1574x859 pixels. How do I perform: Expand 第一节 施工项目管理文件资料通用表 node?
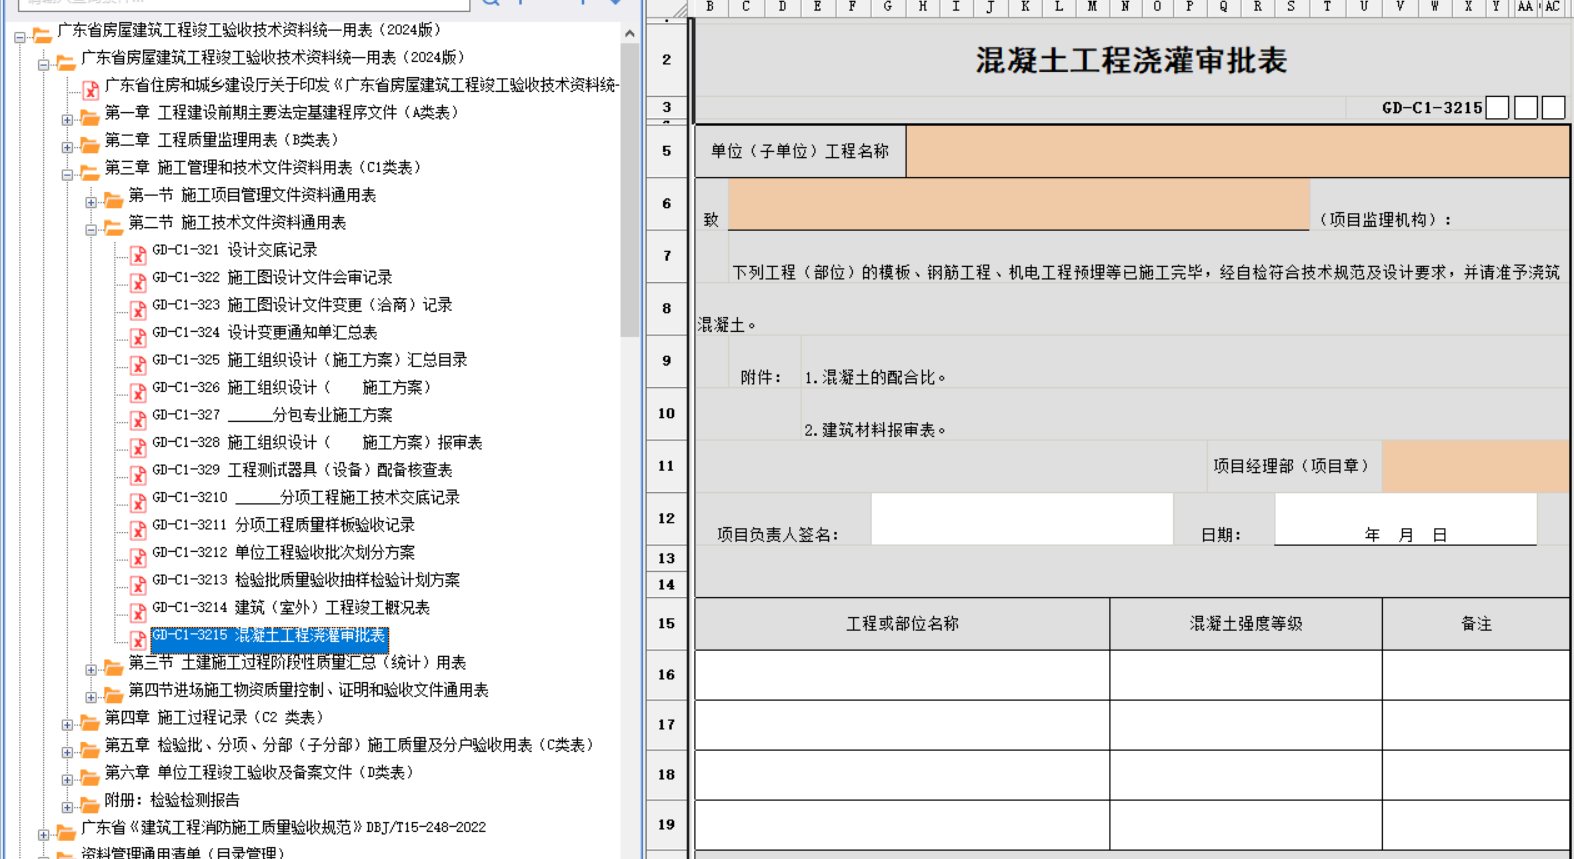coord(91,202)
